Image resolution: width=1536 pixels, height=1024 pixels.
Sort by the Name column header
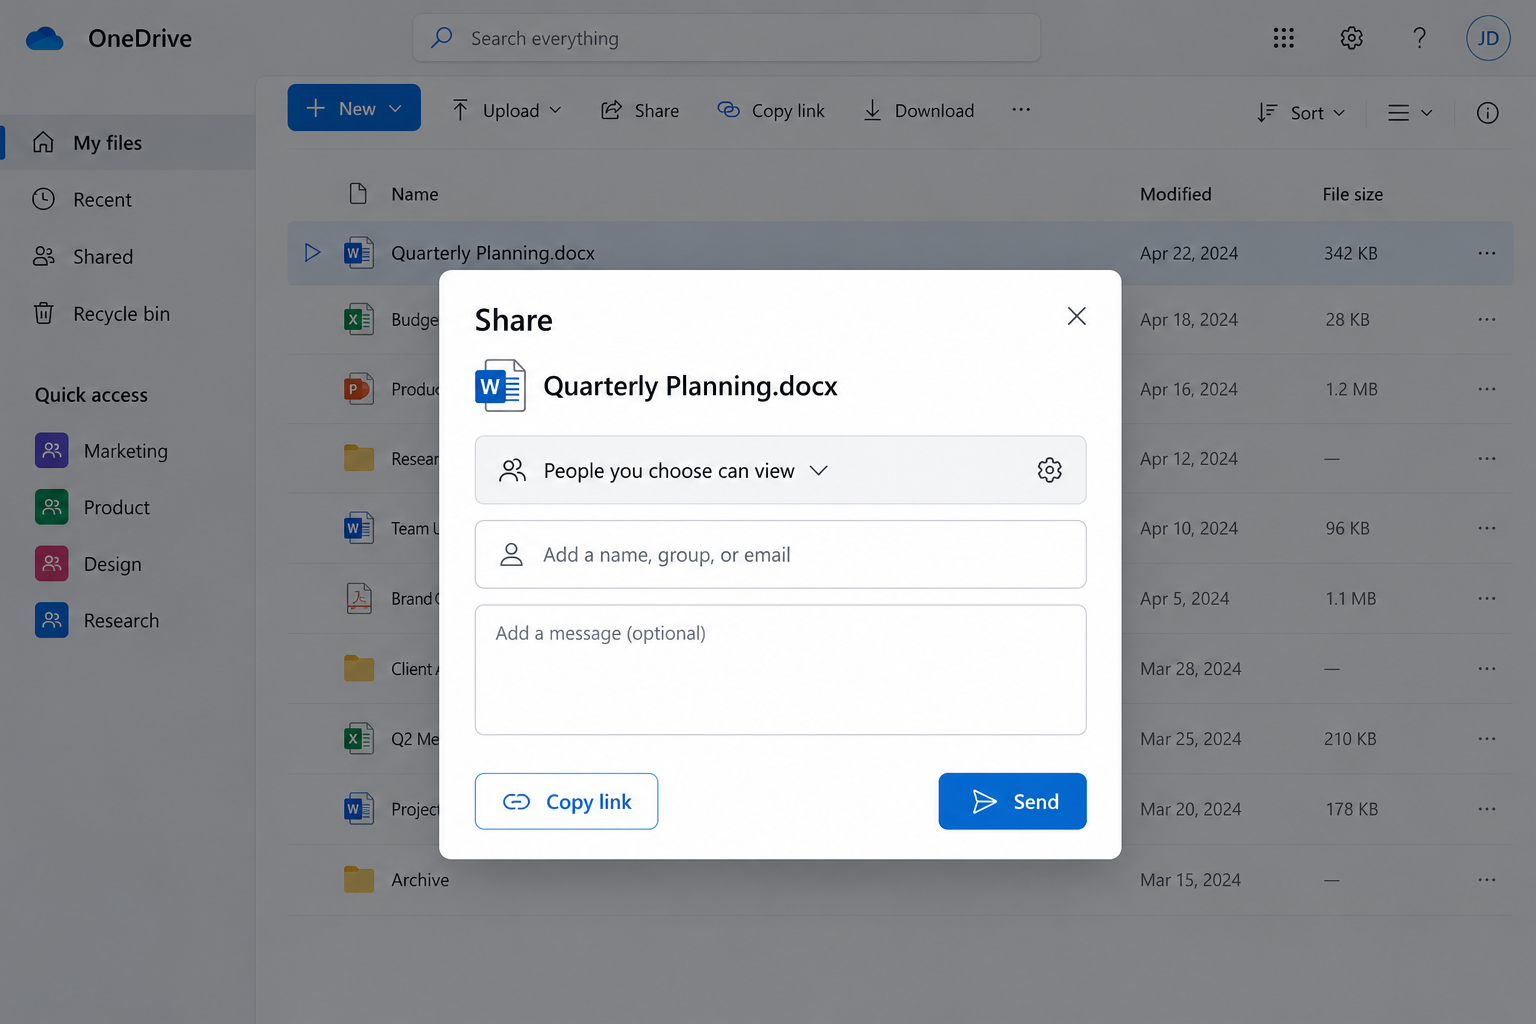[415, 194]
